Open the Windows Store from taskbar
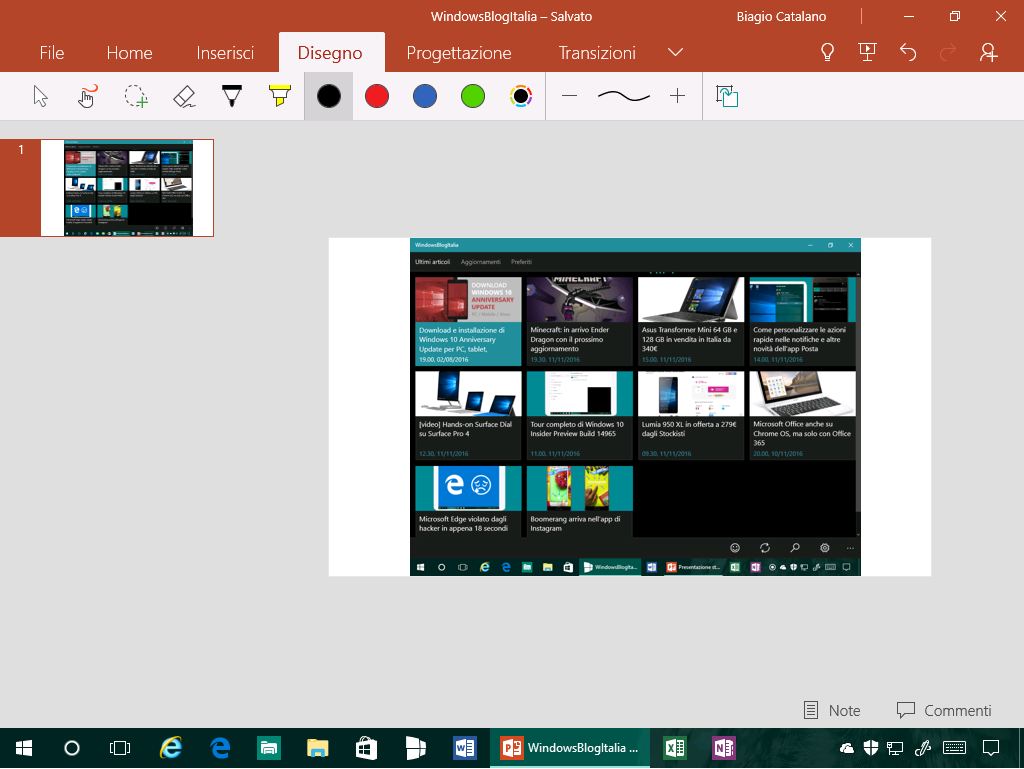Image resolution: width=1024 pixels, height=769 pixels. pos(366,748)
